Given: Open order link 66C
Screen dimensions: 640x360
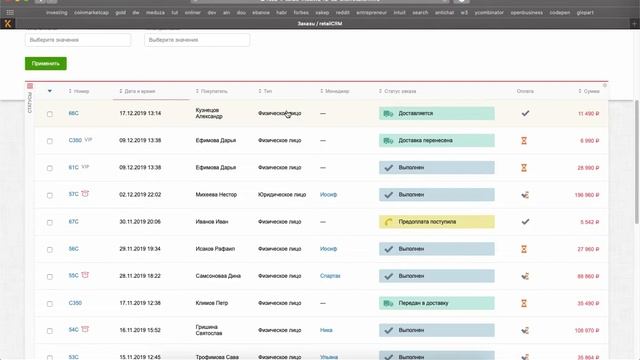Looking at the screenshot, I should (73, 113).
